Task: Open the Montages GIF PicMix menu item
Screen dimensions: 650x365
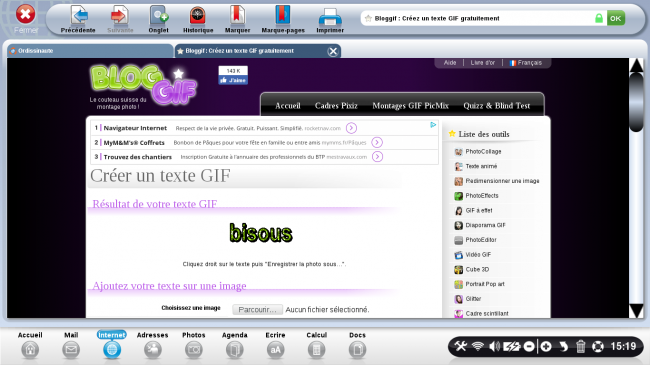Action: tap(410, 106)
